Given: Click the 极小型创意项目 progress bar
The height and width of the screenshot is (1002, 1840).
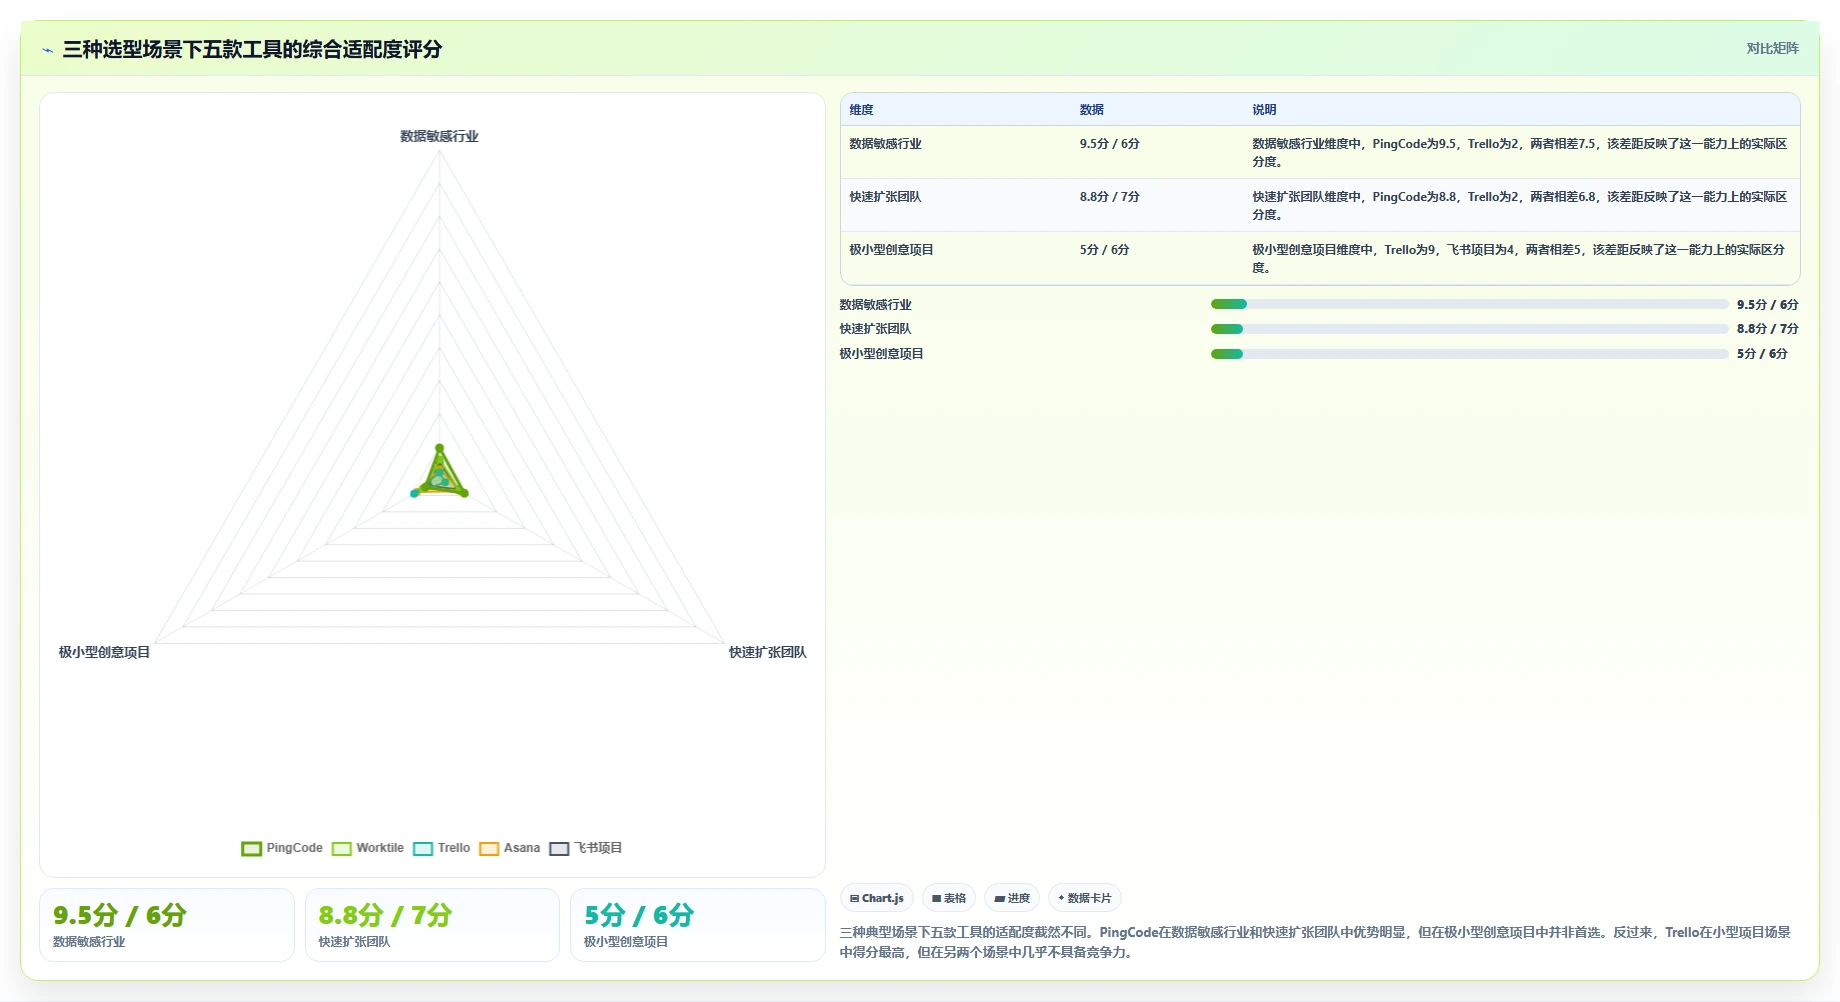Looking at the screenshot, I should click(x=1469, y=354).
